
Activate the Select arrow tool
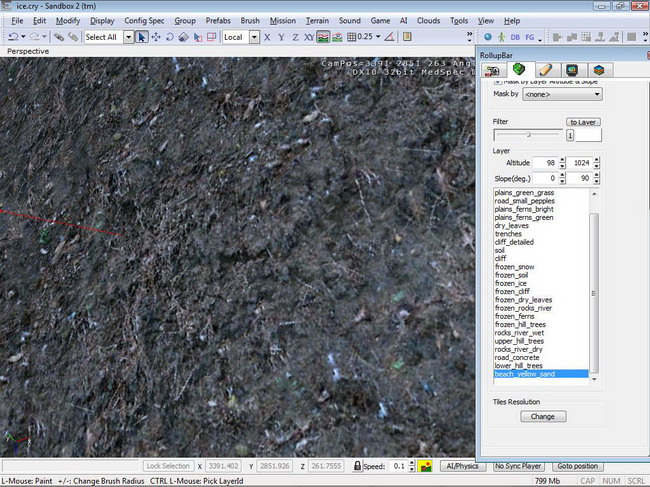pyautogui.click(x=142, y=37)
